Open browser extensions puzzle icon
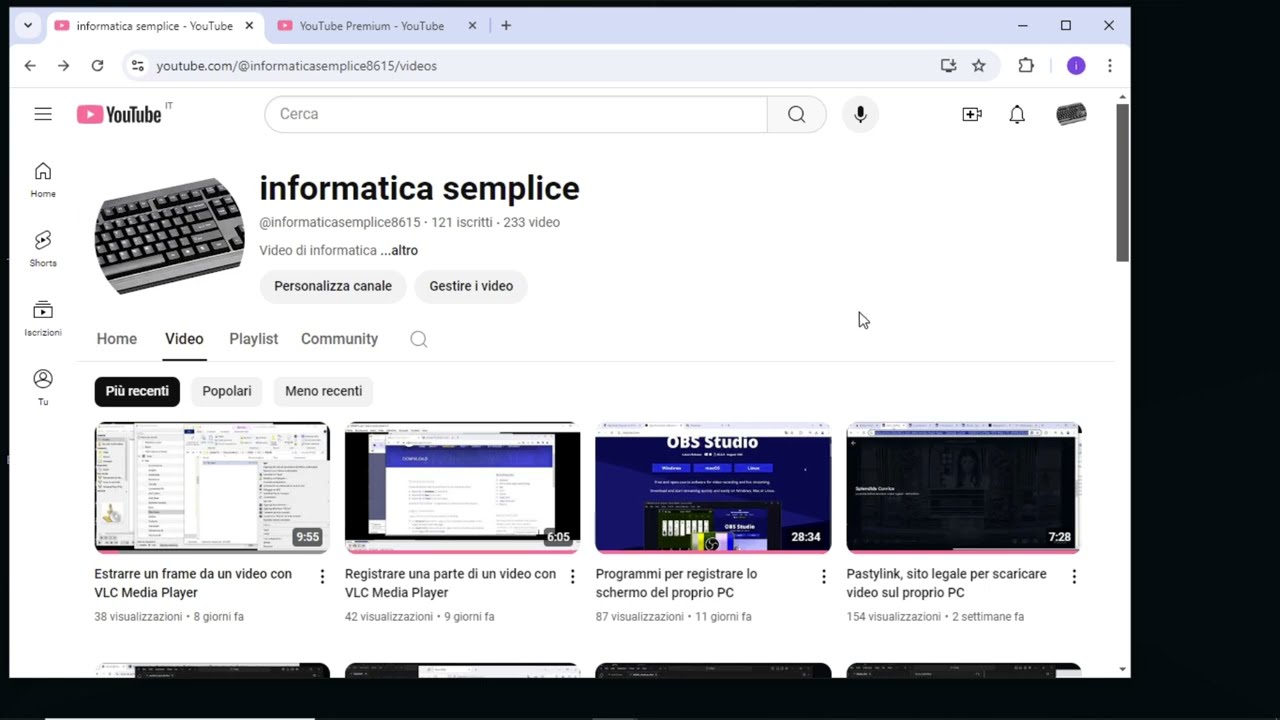The height and width of the screenshot is (720, 1280). click(1026, 66)
